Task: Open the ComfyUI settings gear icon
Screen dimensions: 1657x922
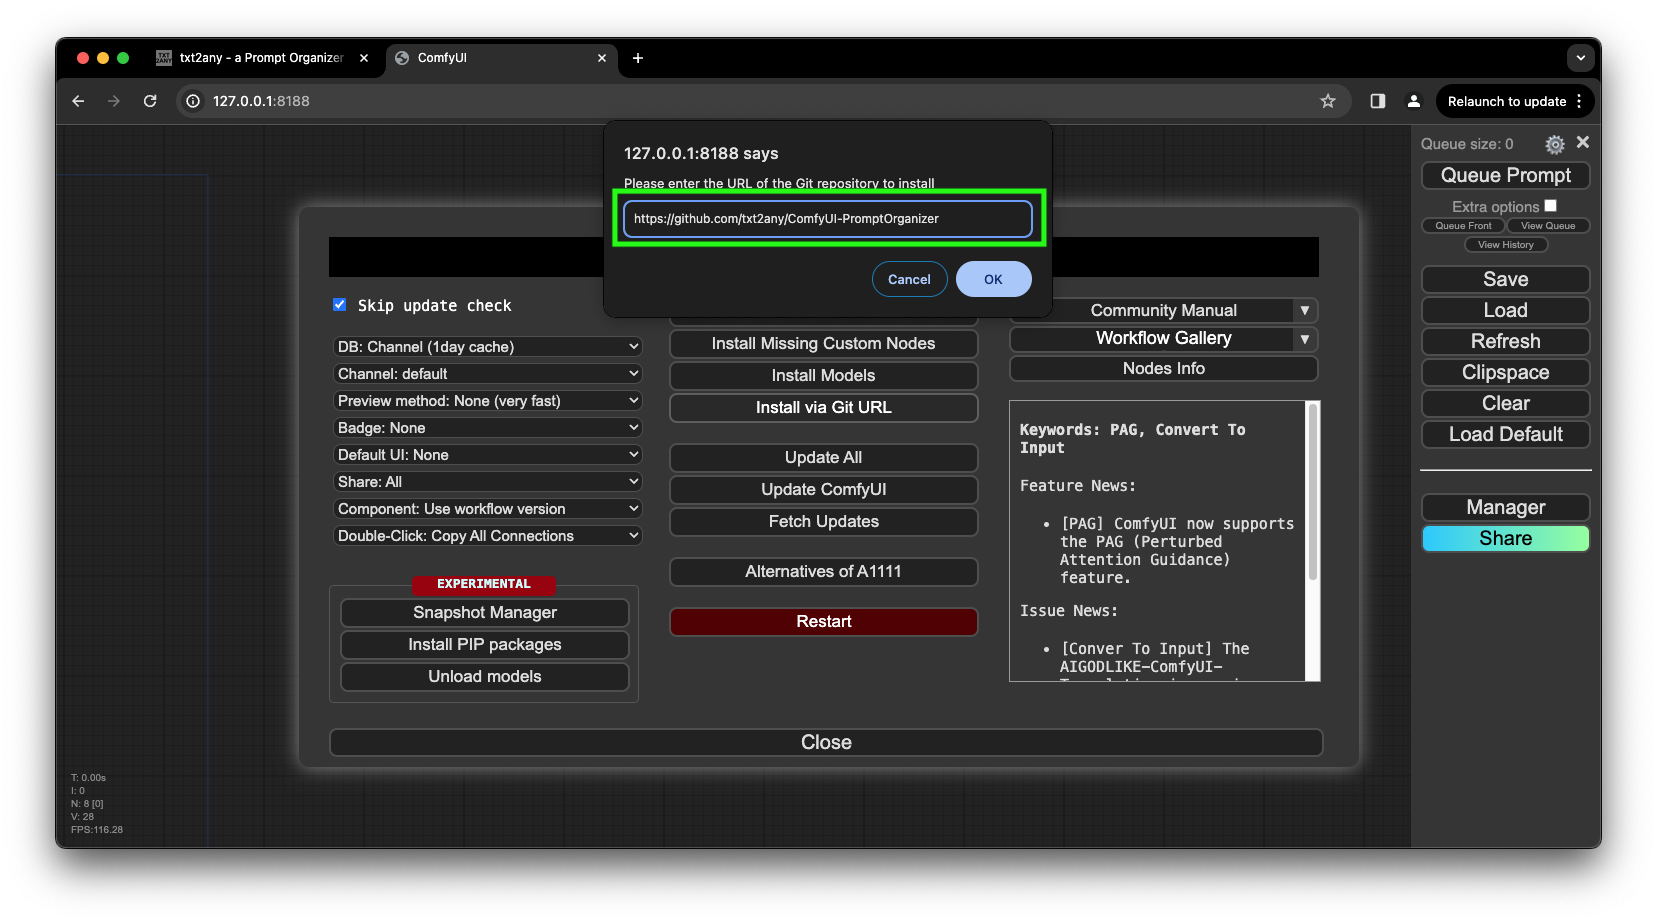Action: pyautogui.click(x=1554, y=144)
